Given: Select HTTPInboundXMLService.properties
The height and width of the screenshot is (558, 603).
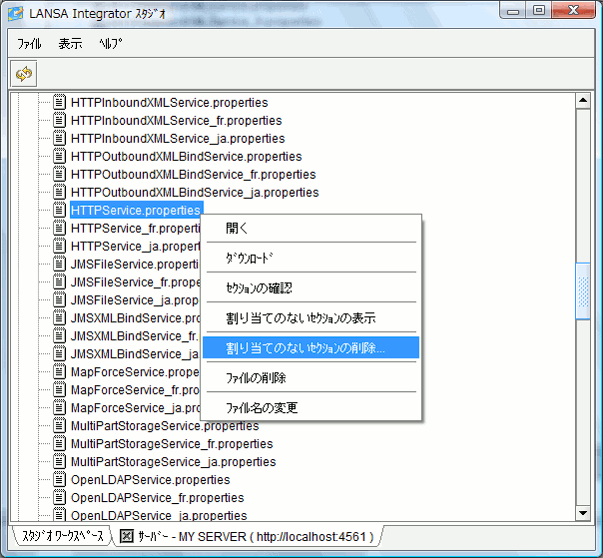Looking at the screenshot, I should (170, 103).
